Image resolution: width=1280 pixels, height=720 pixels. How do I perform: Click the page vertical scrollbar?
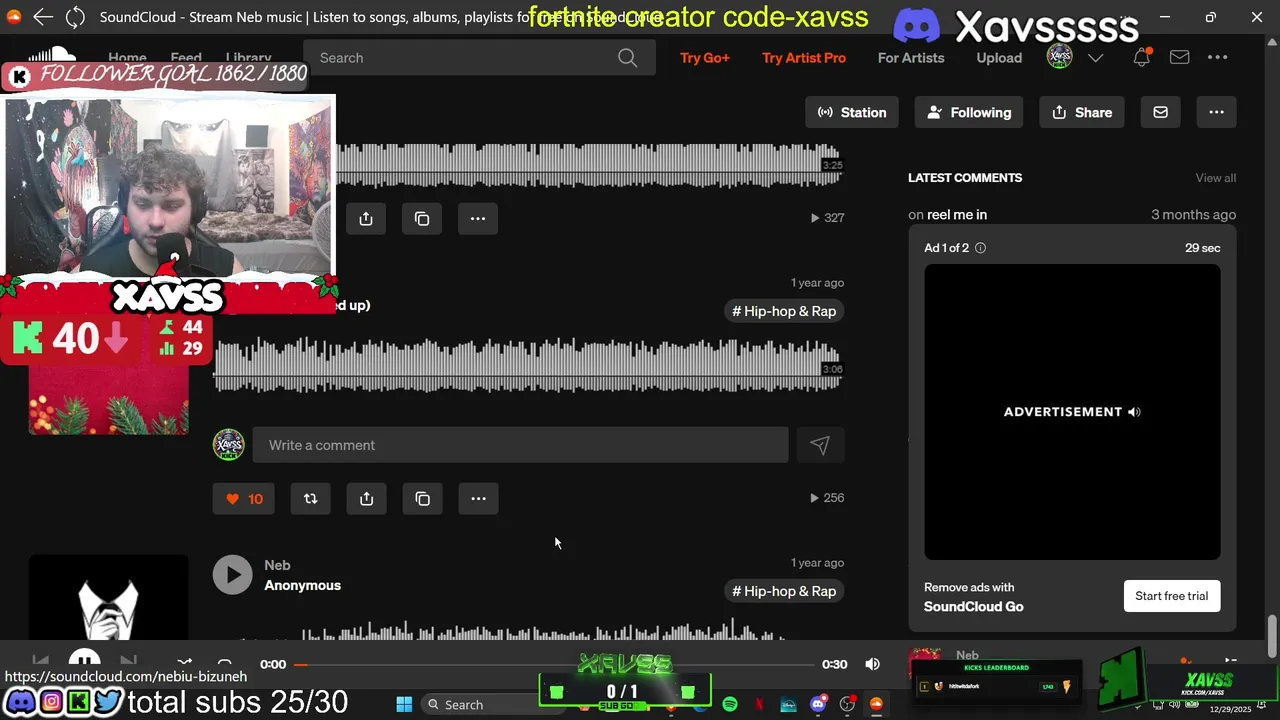1272,637
